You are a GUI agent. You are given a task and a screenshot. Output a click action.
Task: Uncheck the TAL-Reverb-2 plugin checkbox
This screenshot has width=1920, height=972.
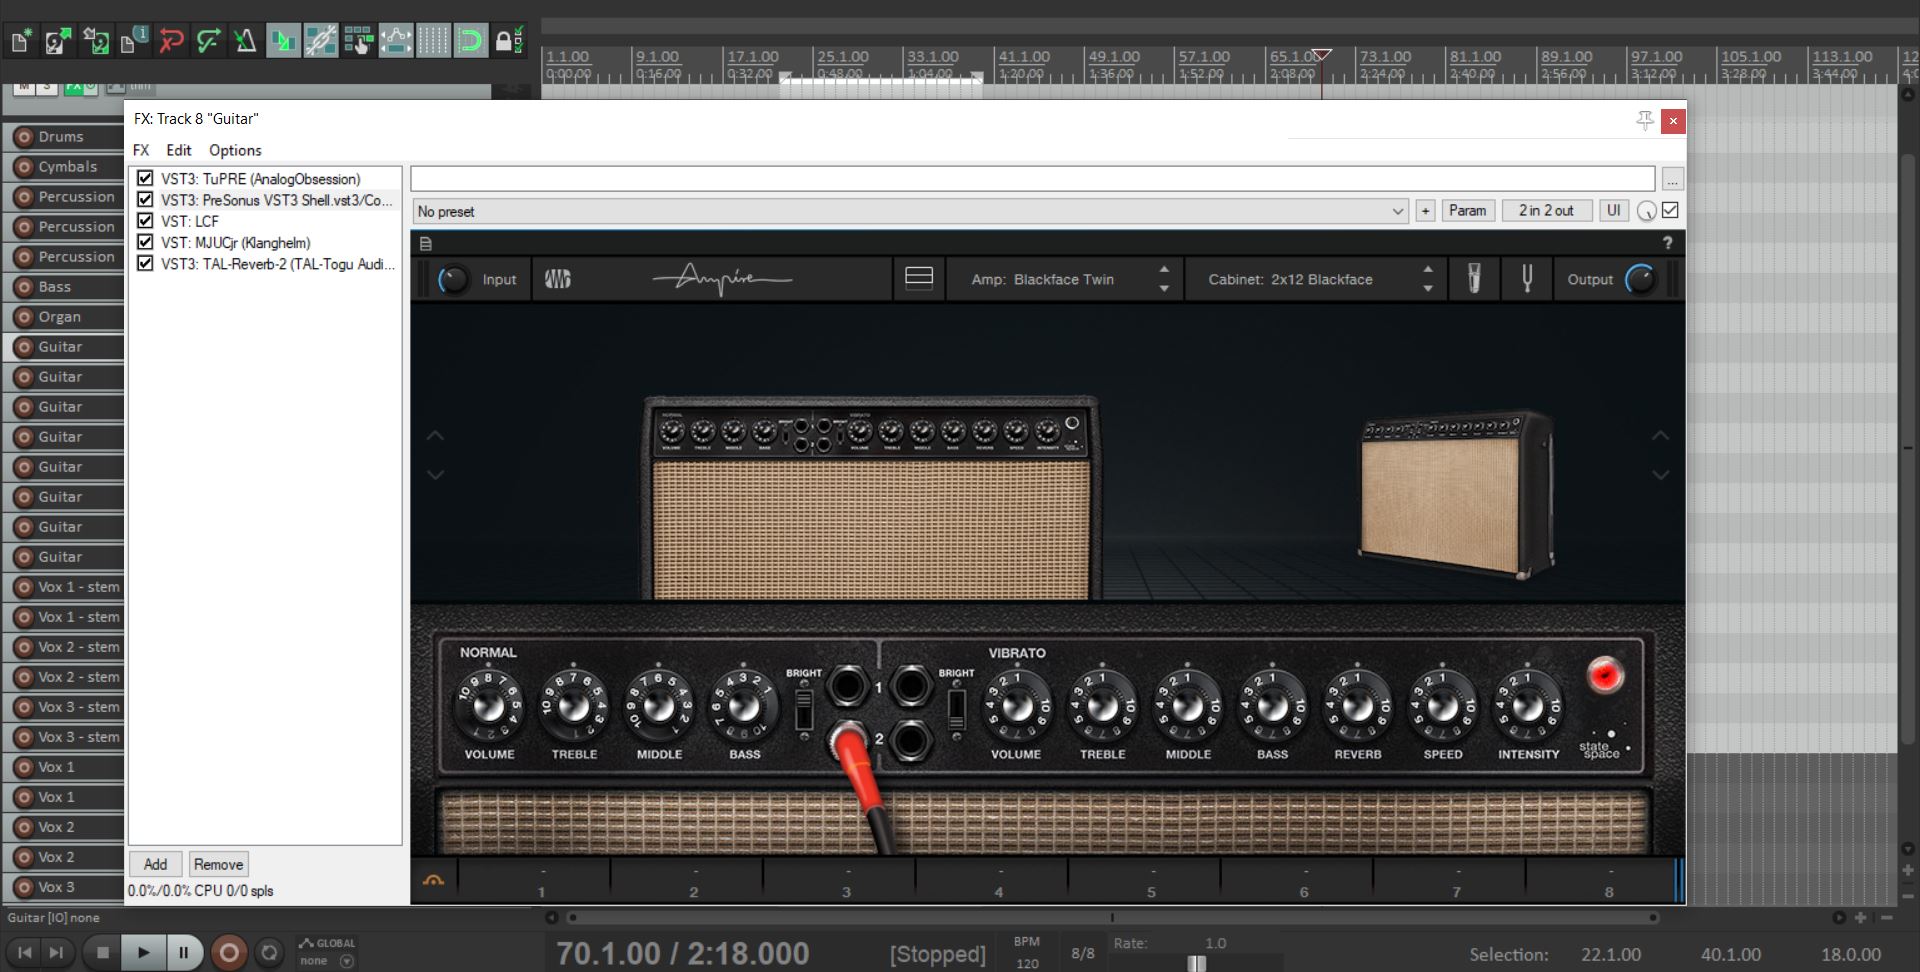pyautogui.click(x=145, y=263)
